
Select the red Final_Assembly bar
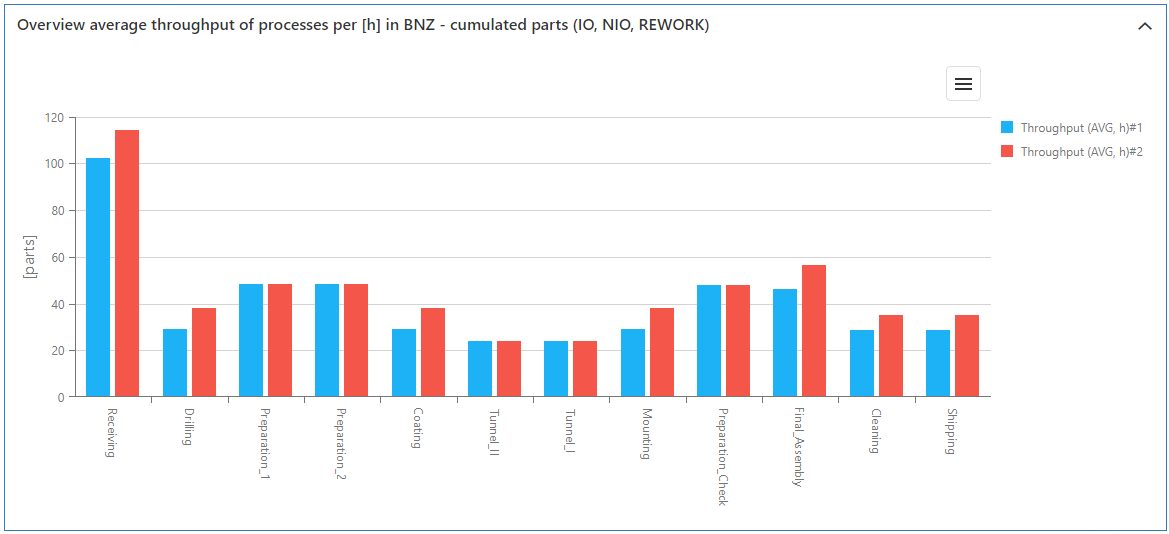[x=814, y=331]
